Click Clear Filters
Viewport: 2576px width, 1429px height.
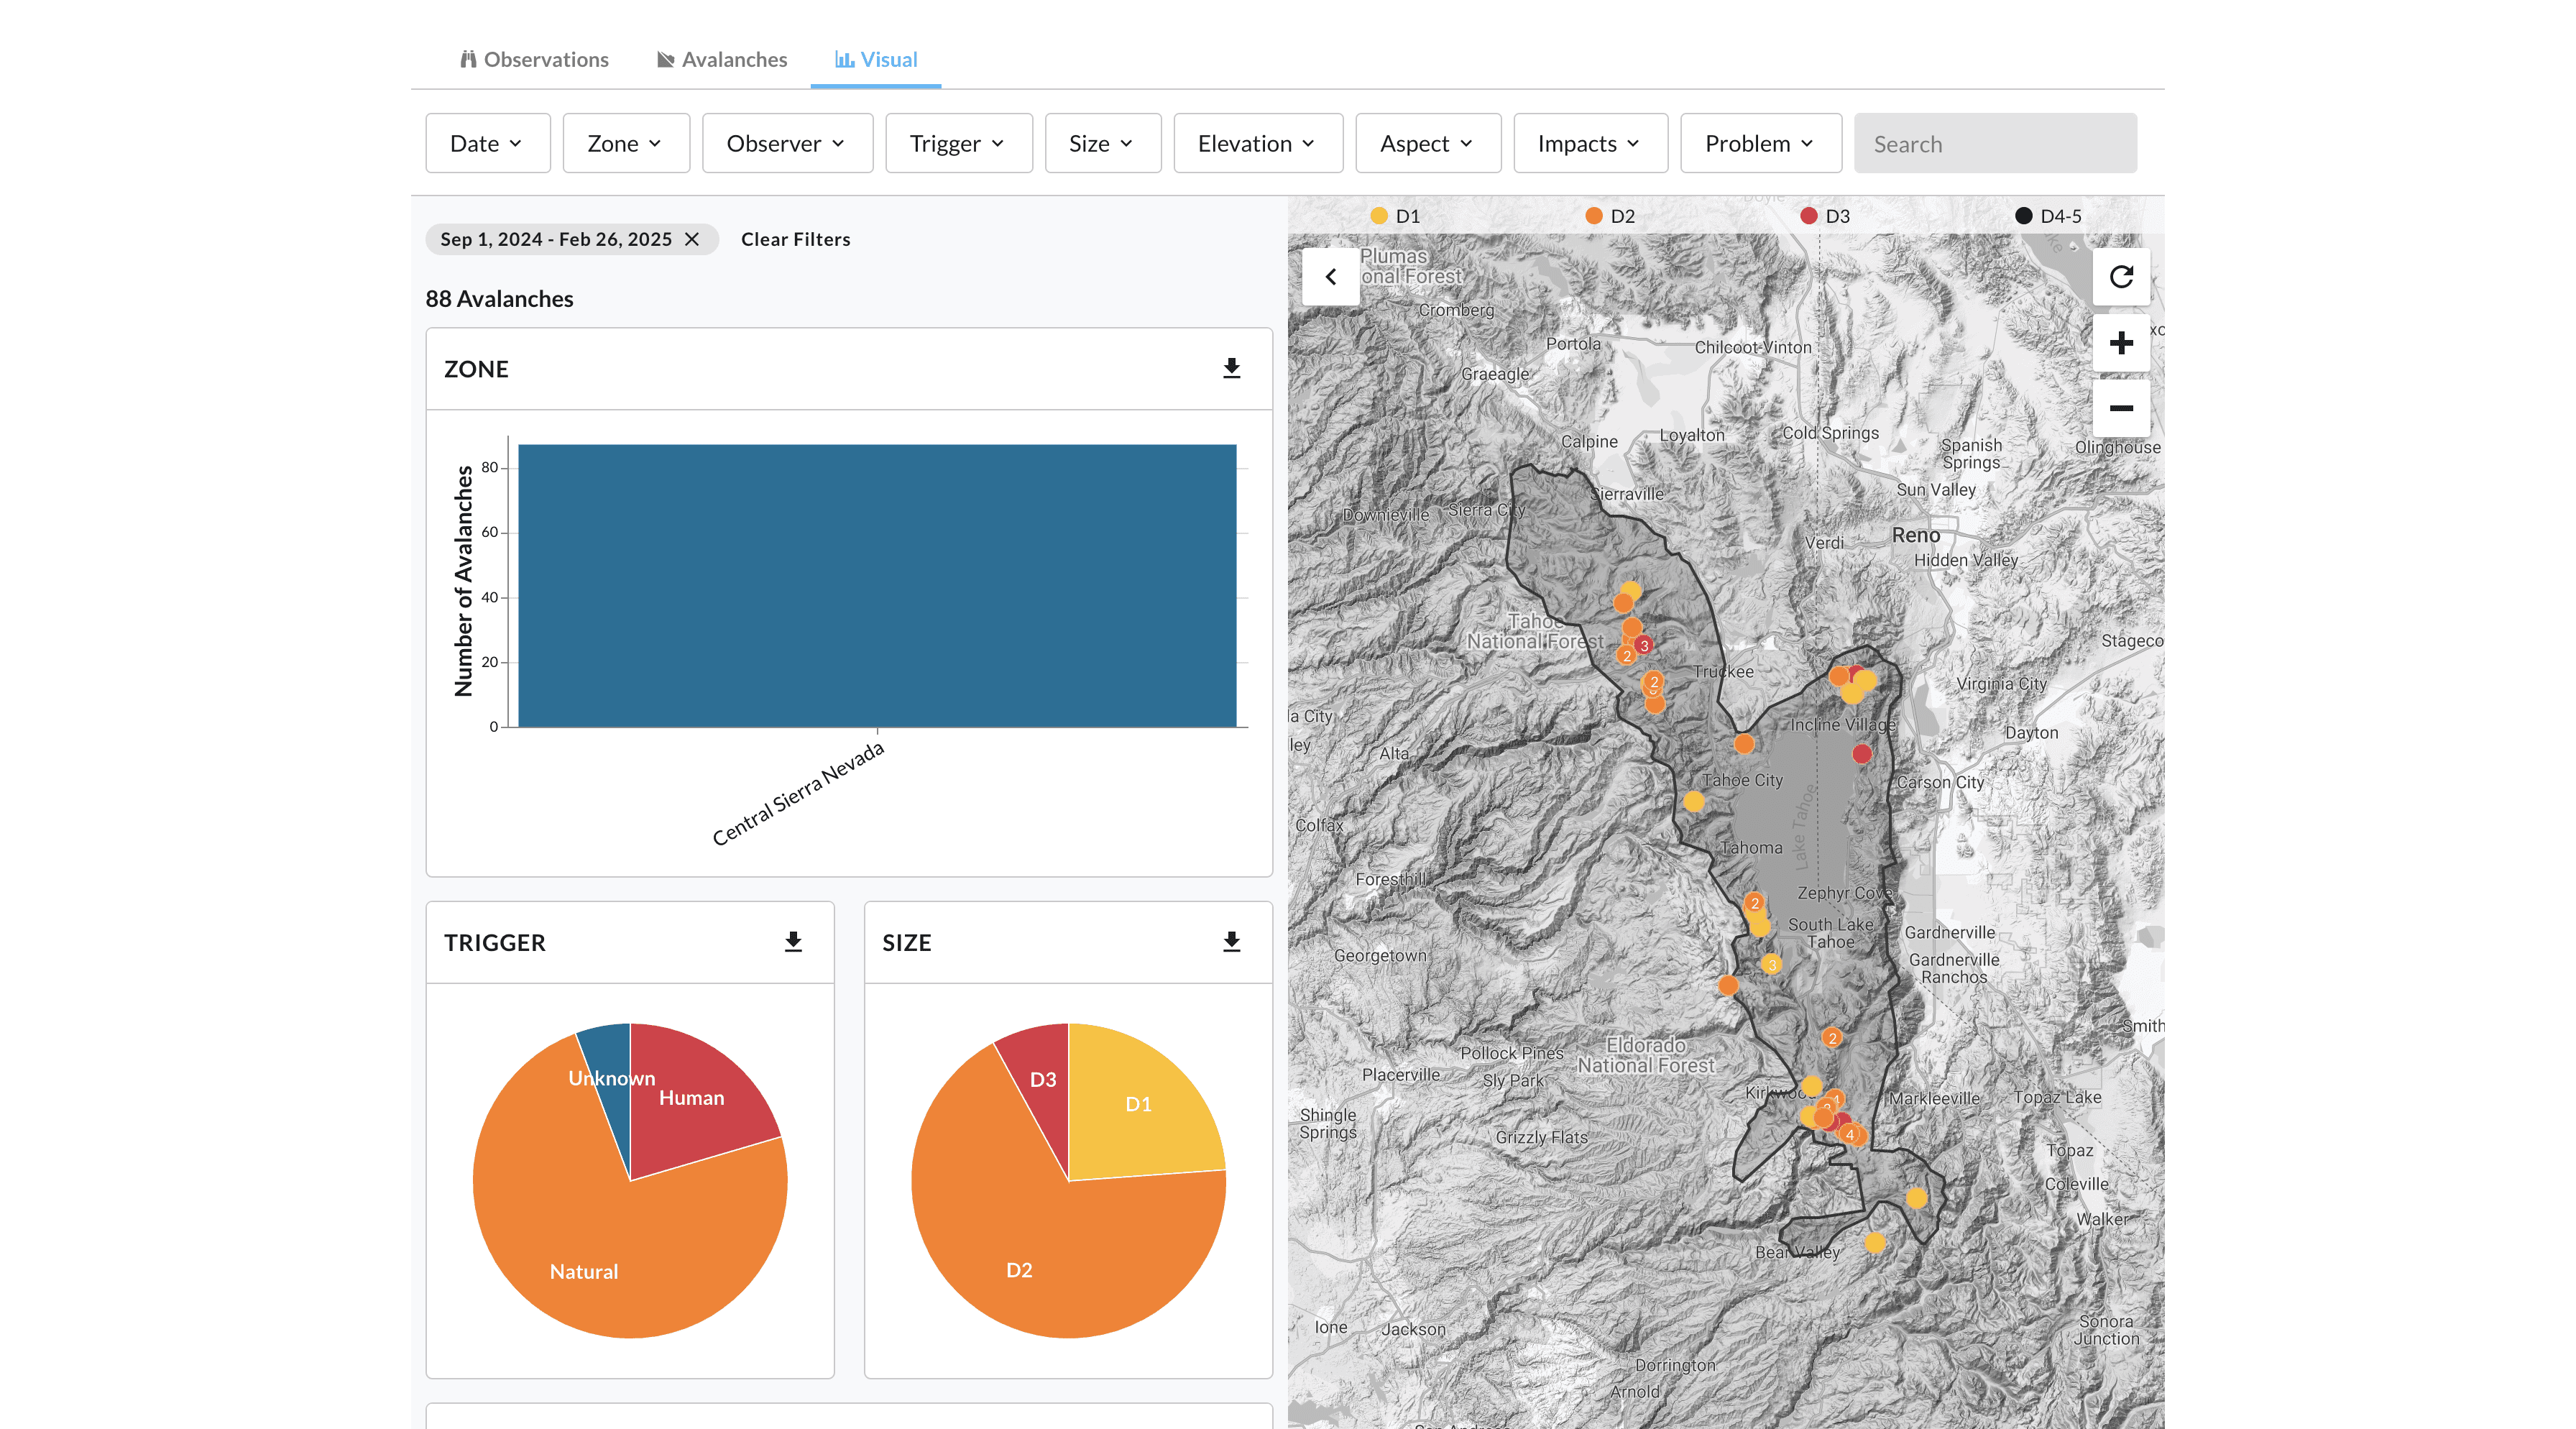(795, 239)
